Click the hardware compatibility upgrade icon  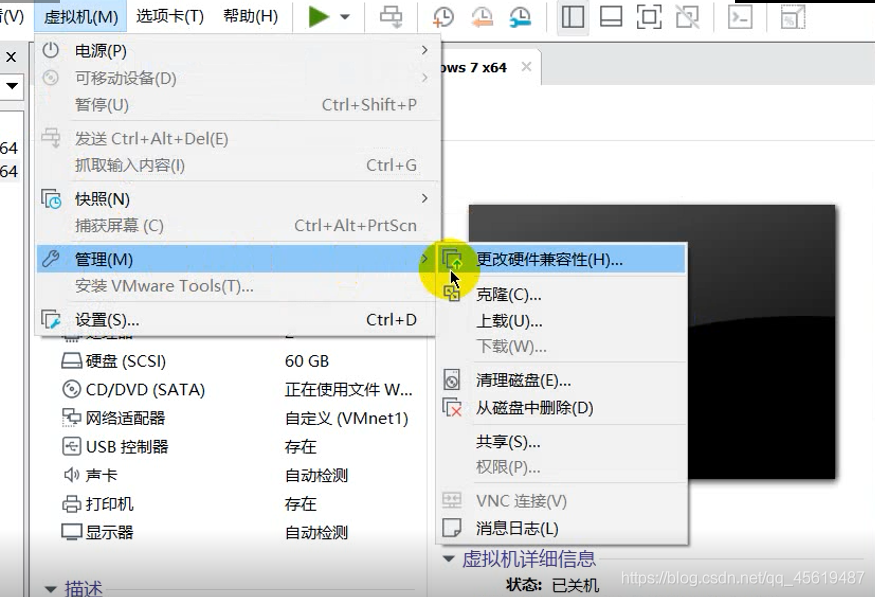pyautogui.click(x=453, y=259)
